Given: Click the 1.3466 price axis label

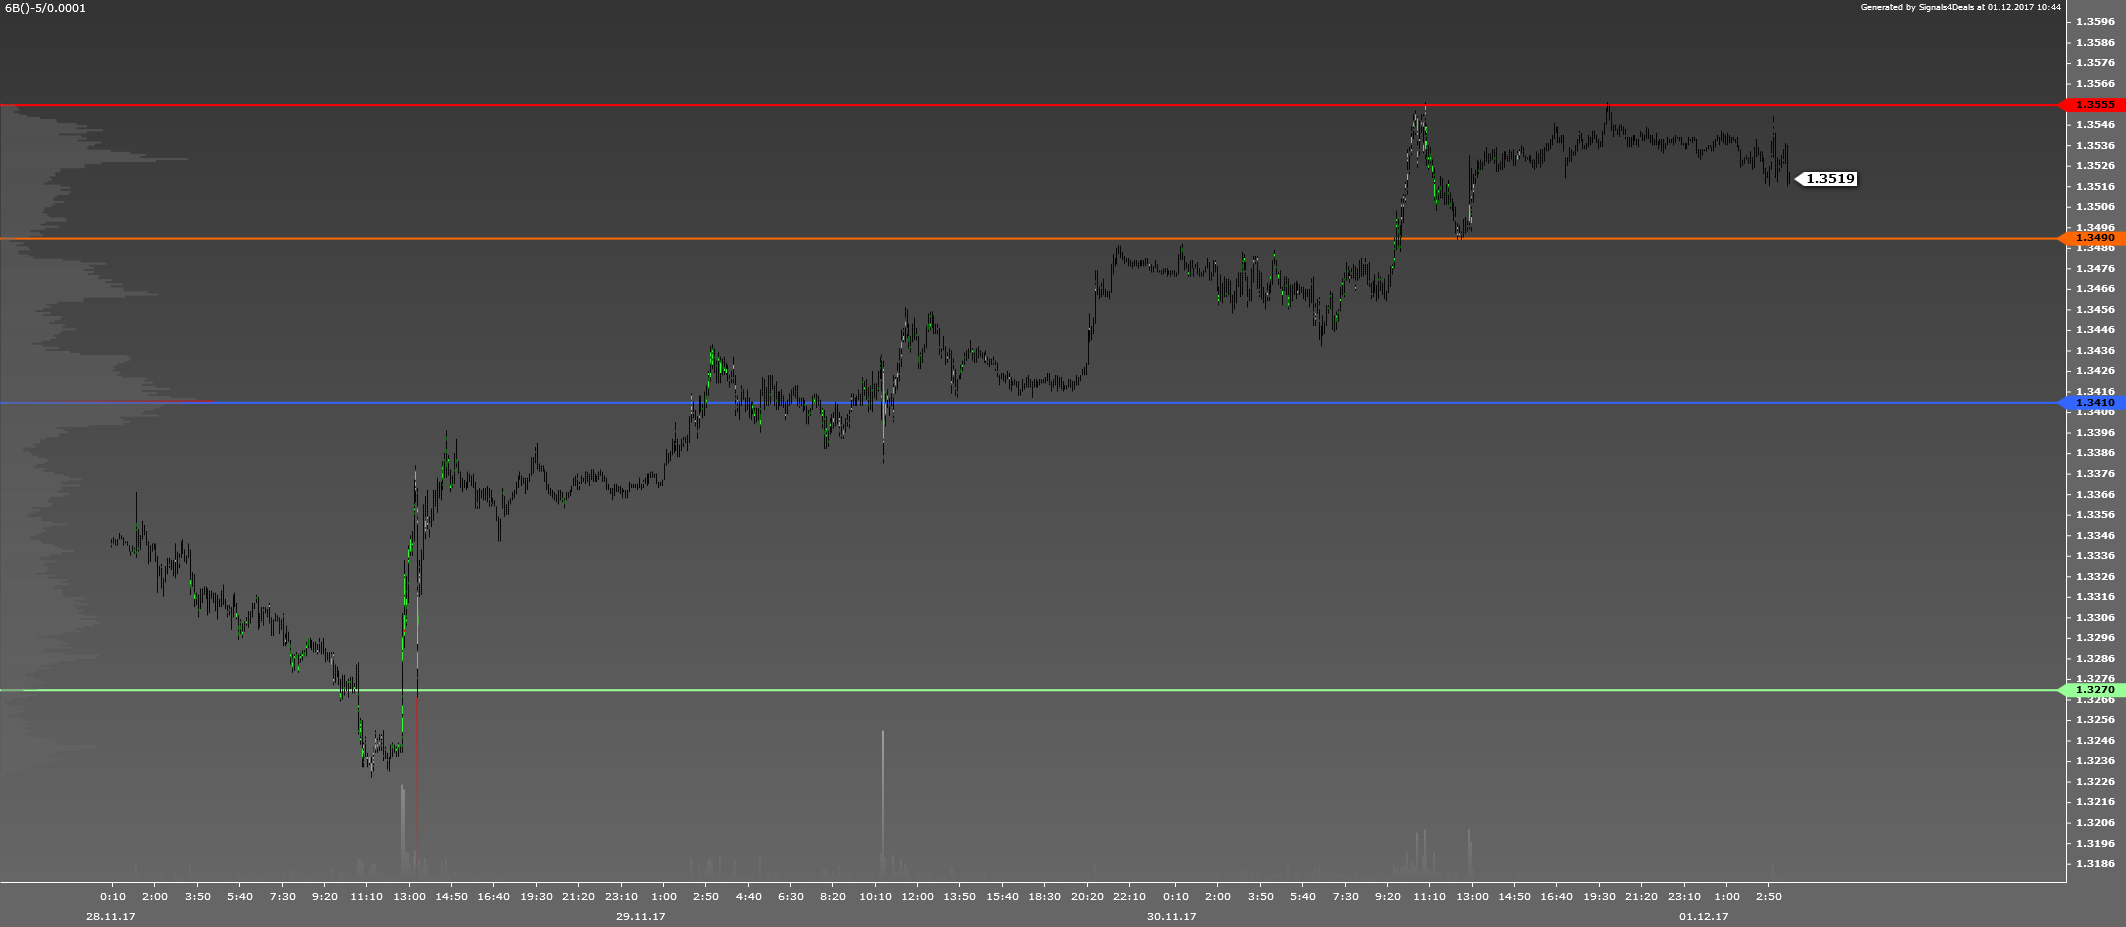Looking at the screenshot, I should 2095,288.
